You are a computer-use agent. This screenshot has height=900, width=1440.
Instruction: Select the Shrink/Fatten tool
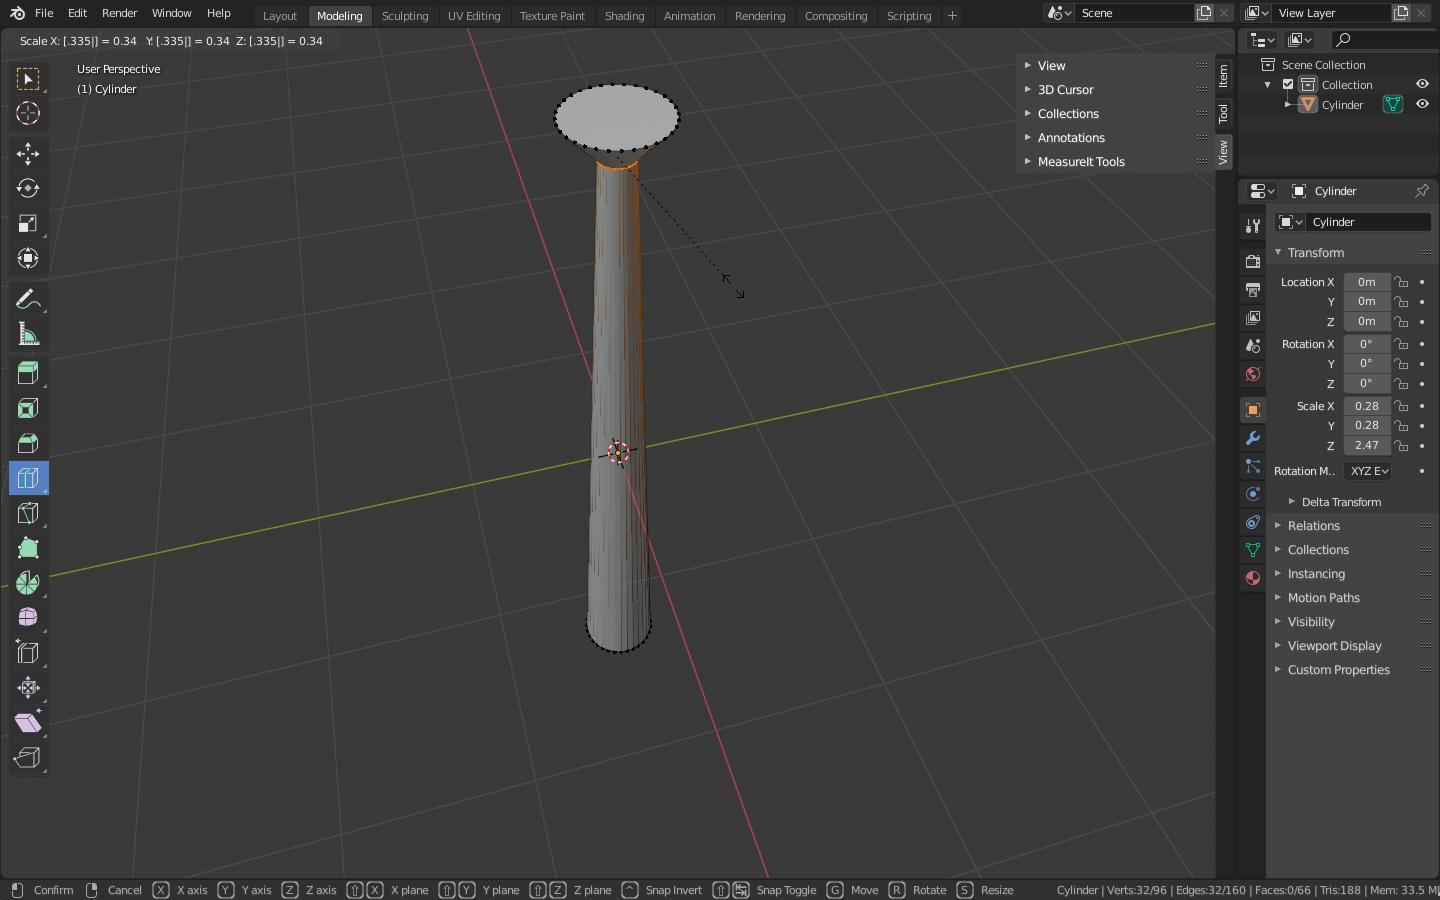click(x=28, y=688)
